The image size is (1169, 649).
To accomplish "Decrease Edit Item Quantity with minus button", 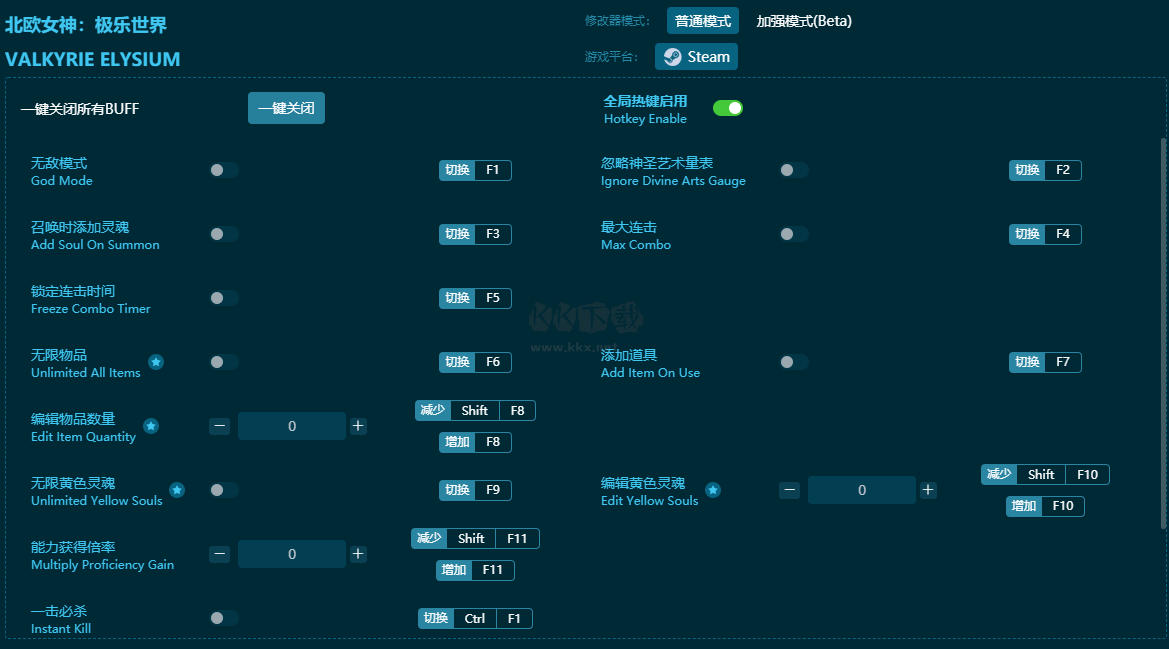I will (x=219, y=426).
